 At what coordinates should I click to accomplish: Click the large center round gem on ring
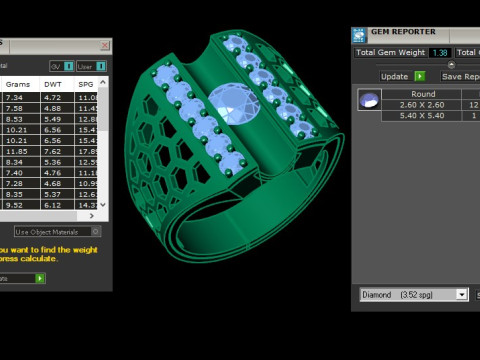(x=234, y=104)
